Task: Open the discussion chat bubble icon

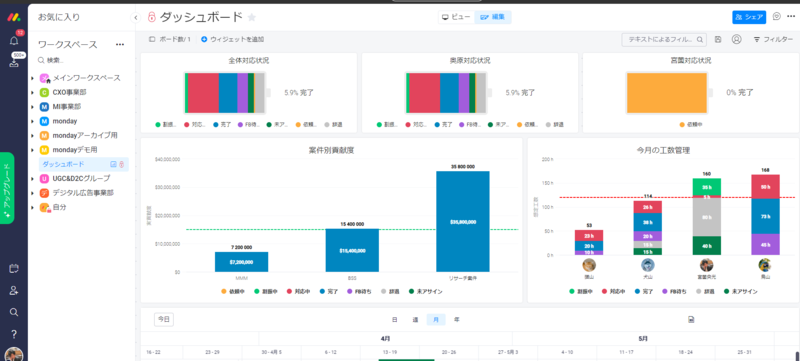Action: click(777, 17)
